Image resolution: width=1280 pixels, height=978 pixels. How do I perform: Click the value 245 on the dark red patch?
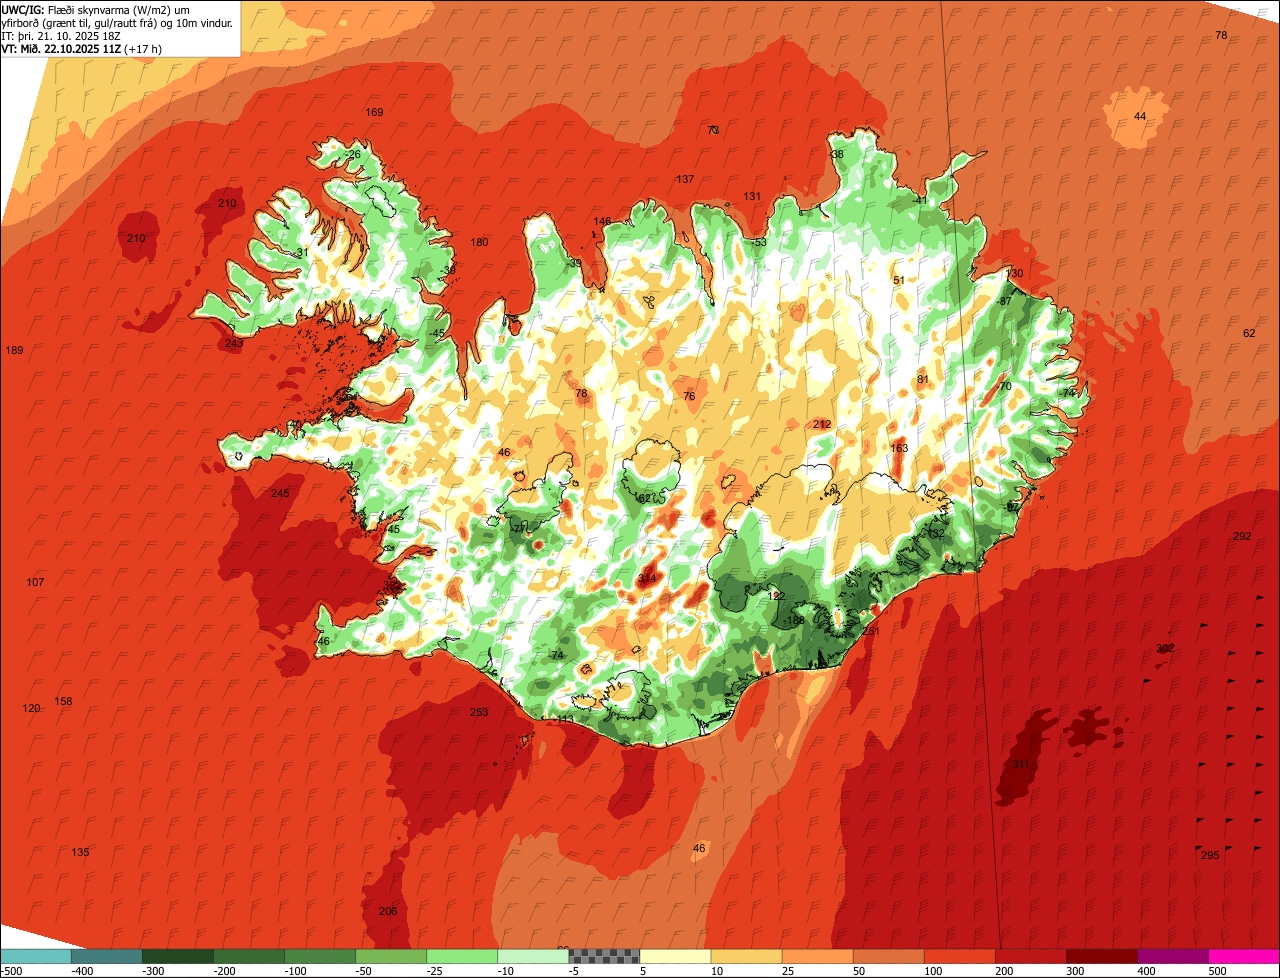(280, 493)
